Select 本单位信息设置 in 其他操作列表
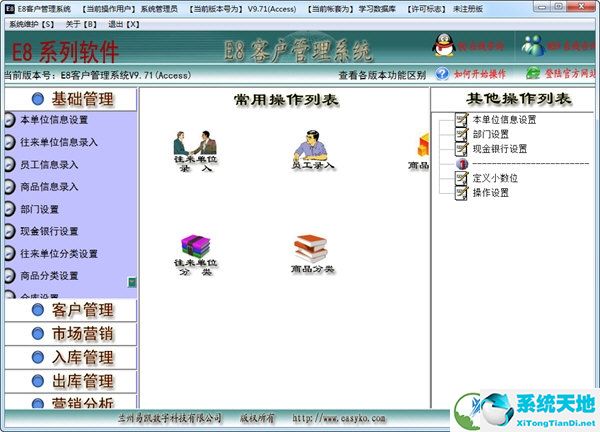This screenshot has width=600, height=432. tap(504, 119)
